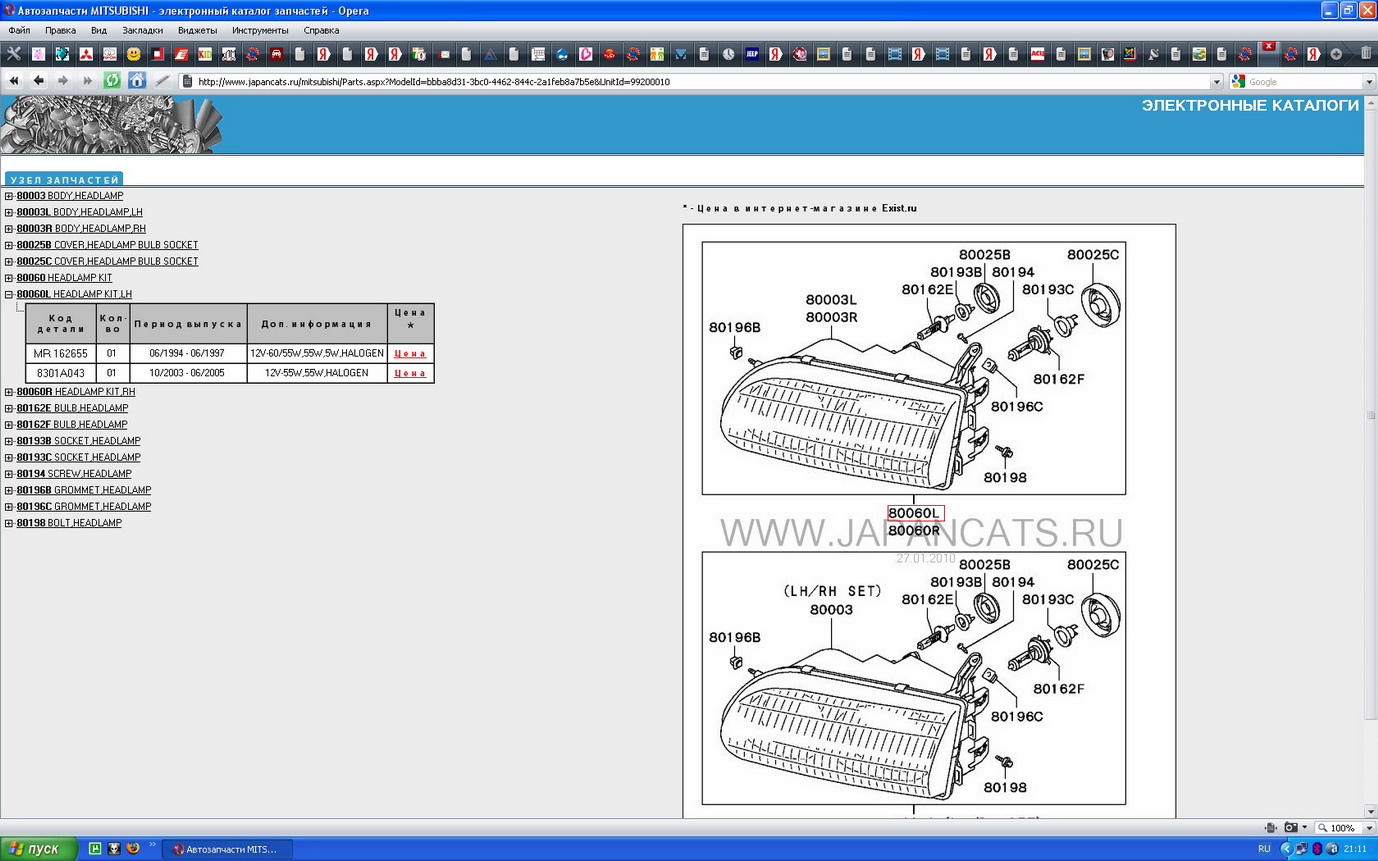
Task: Collapse the 80060L HEADLAMP KIT,LH node
Action: (9, 294)
